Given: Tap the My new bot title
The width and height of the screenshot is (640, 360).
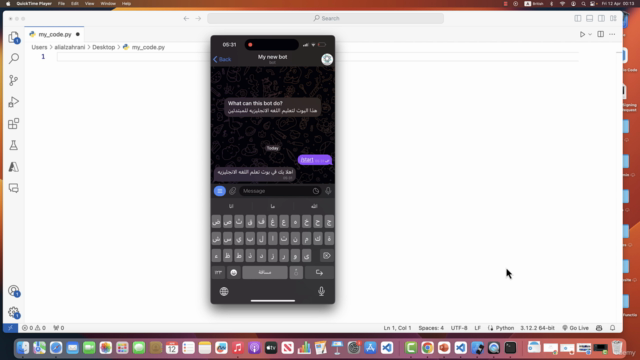Looking at the screenshot, I should tap(272, 57).
